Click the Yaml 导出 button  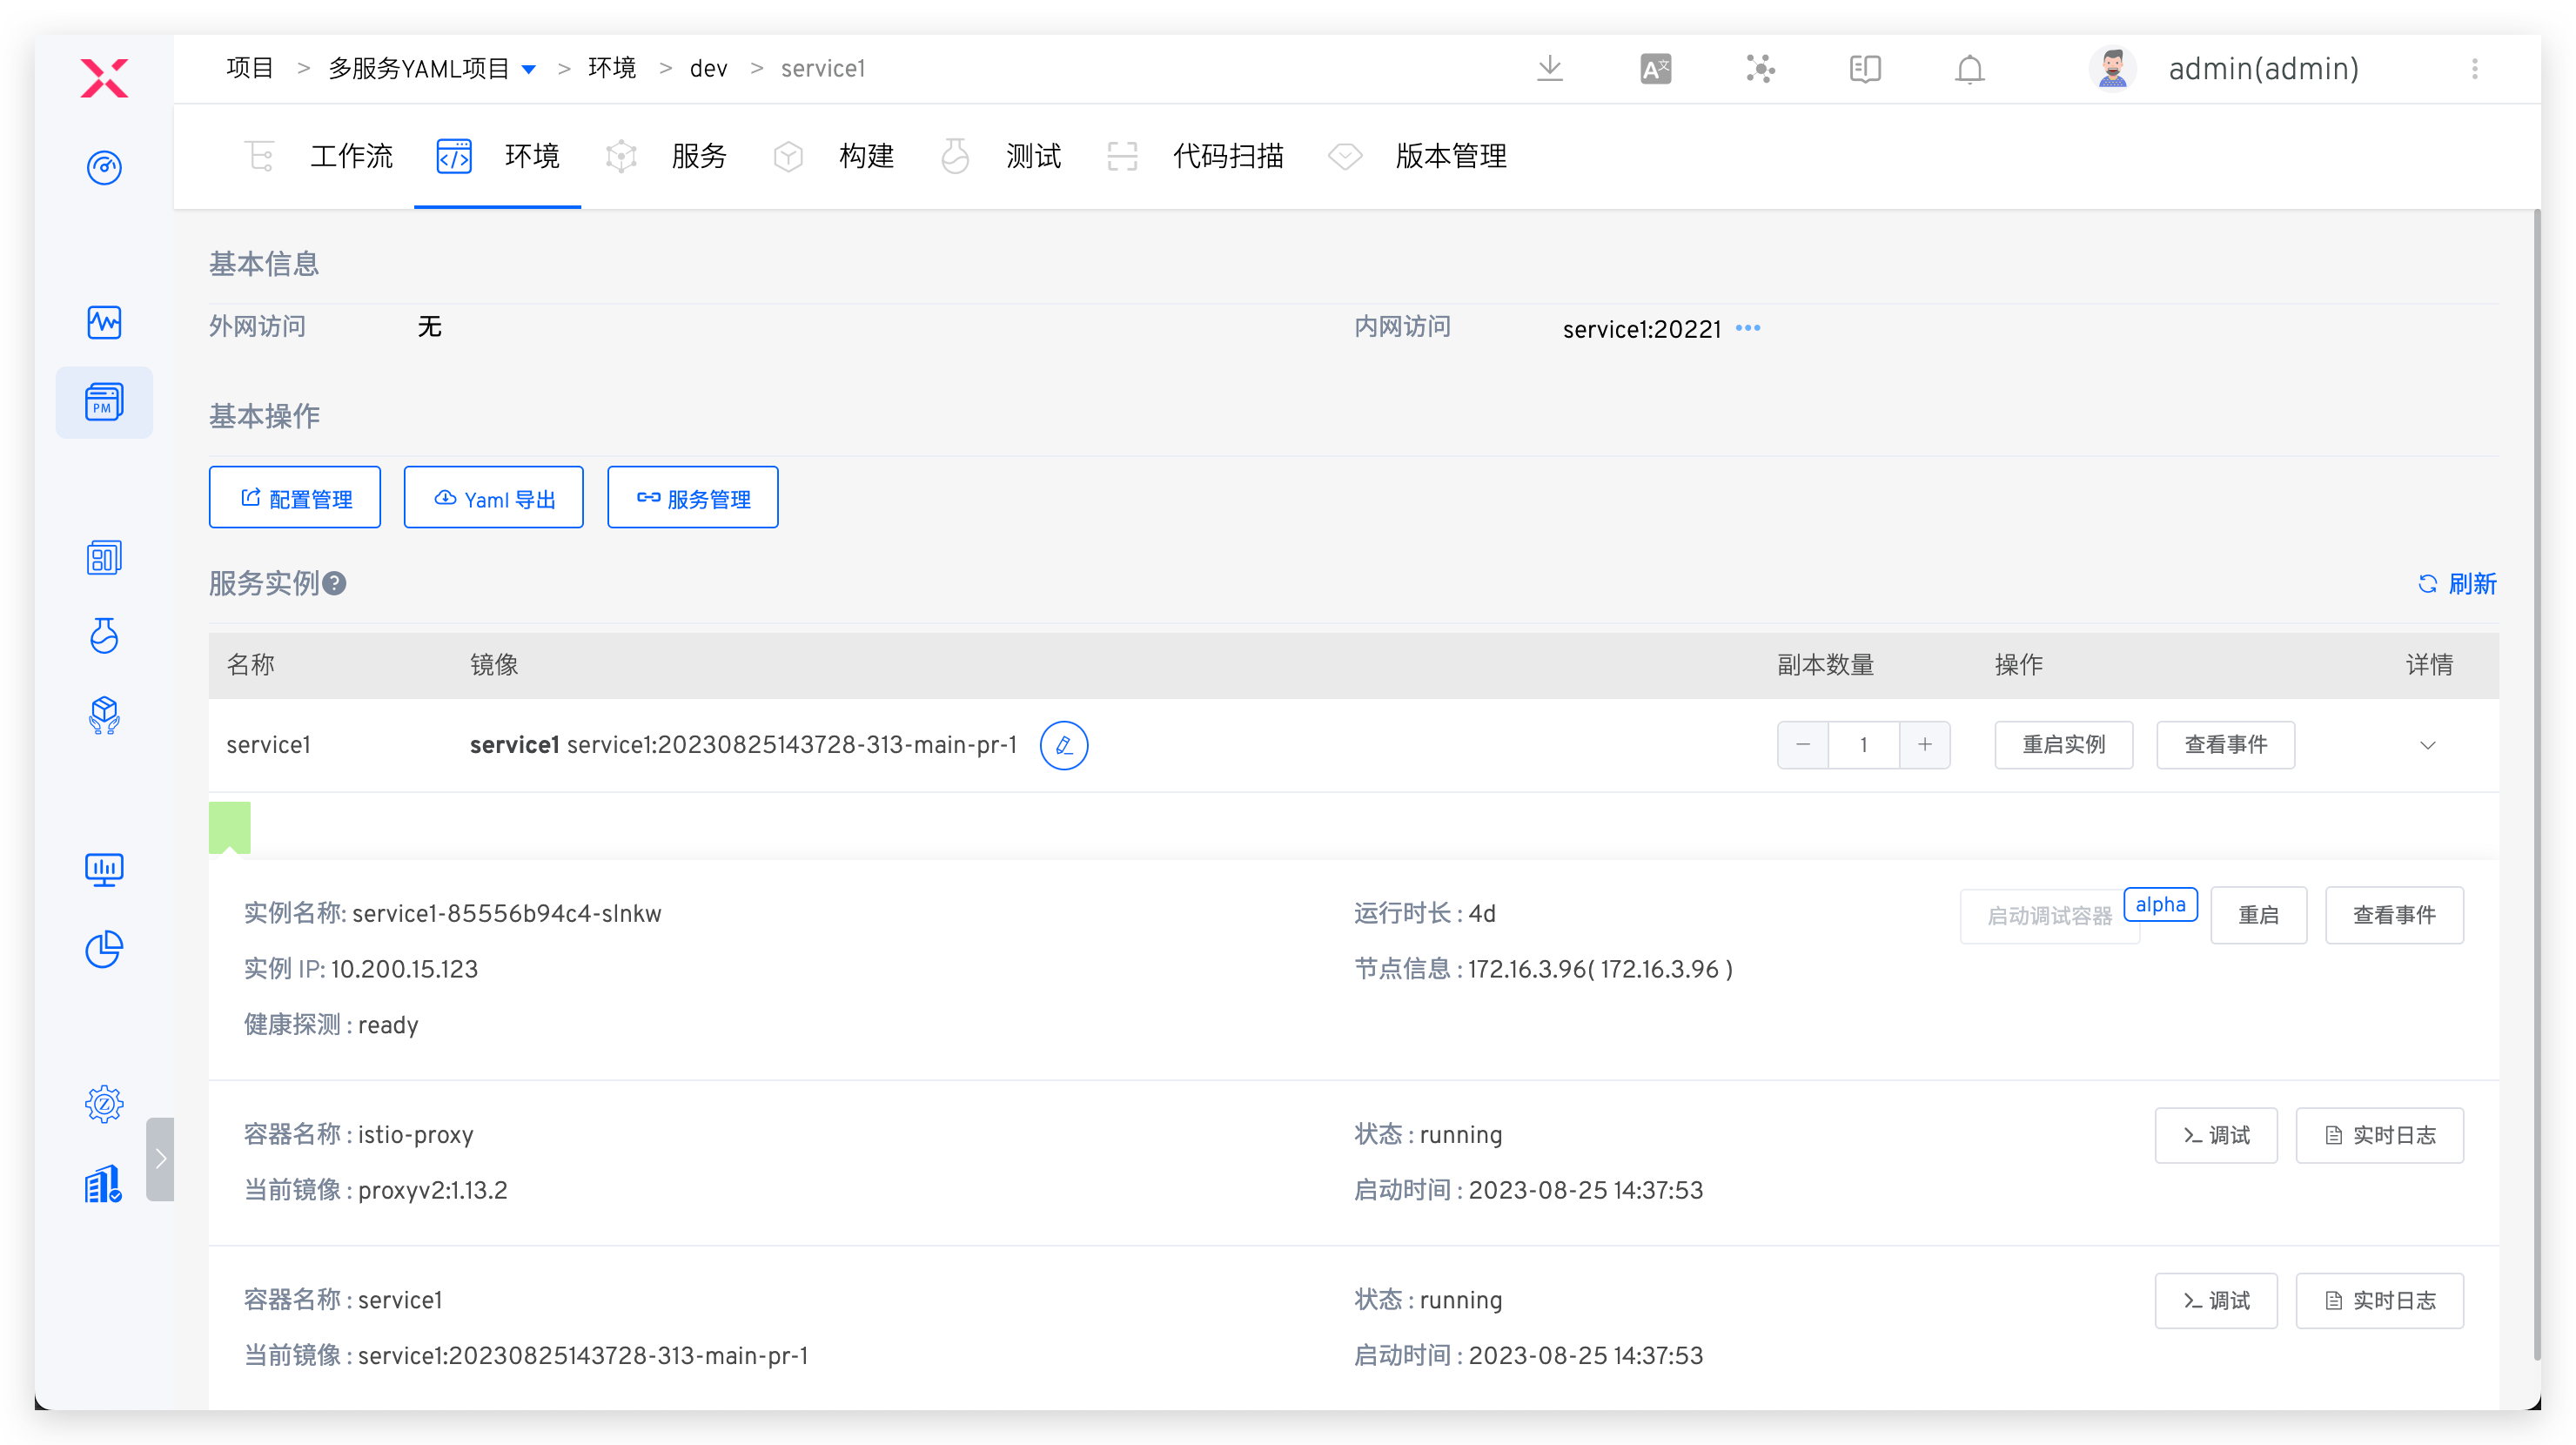click(x=493, y=497)
